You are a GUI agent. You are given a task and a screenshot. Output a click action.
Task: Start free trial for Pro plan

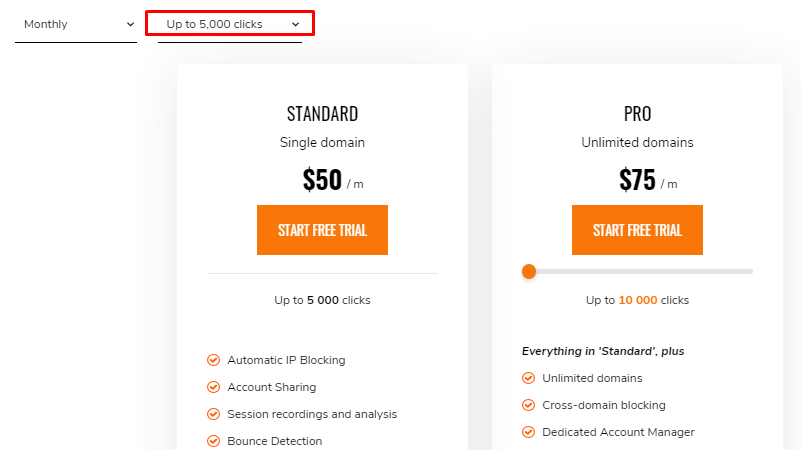coord(637,230)
